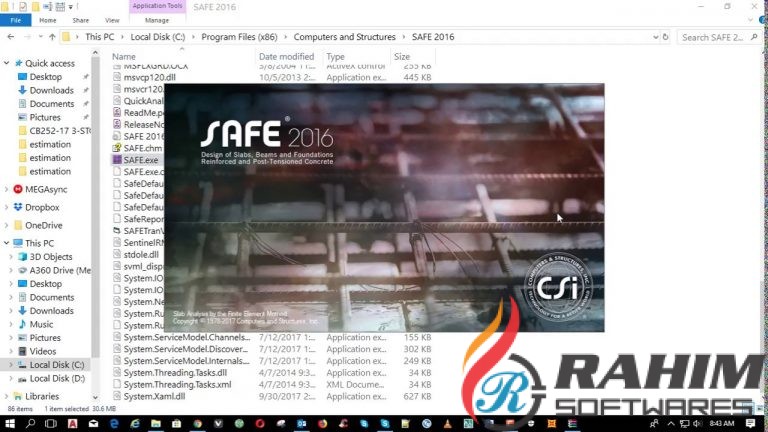Click Local Disk (C:) in the address breadcrumb

(158, 37)
